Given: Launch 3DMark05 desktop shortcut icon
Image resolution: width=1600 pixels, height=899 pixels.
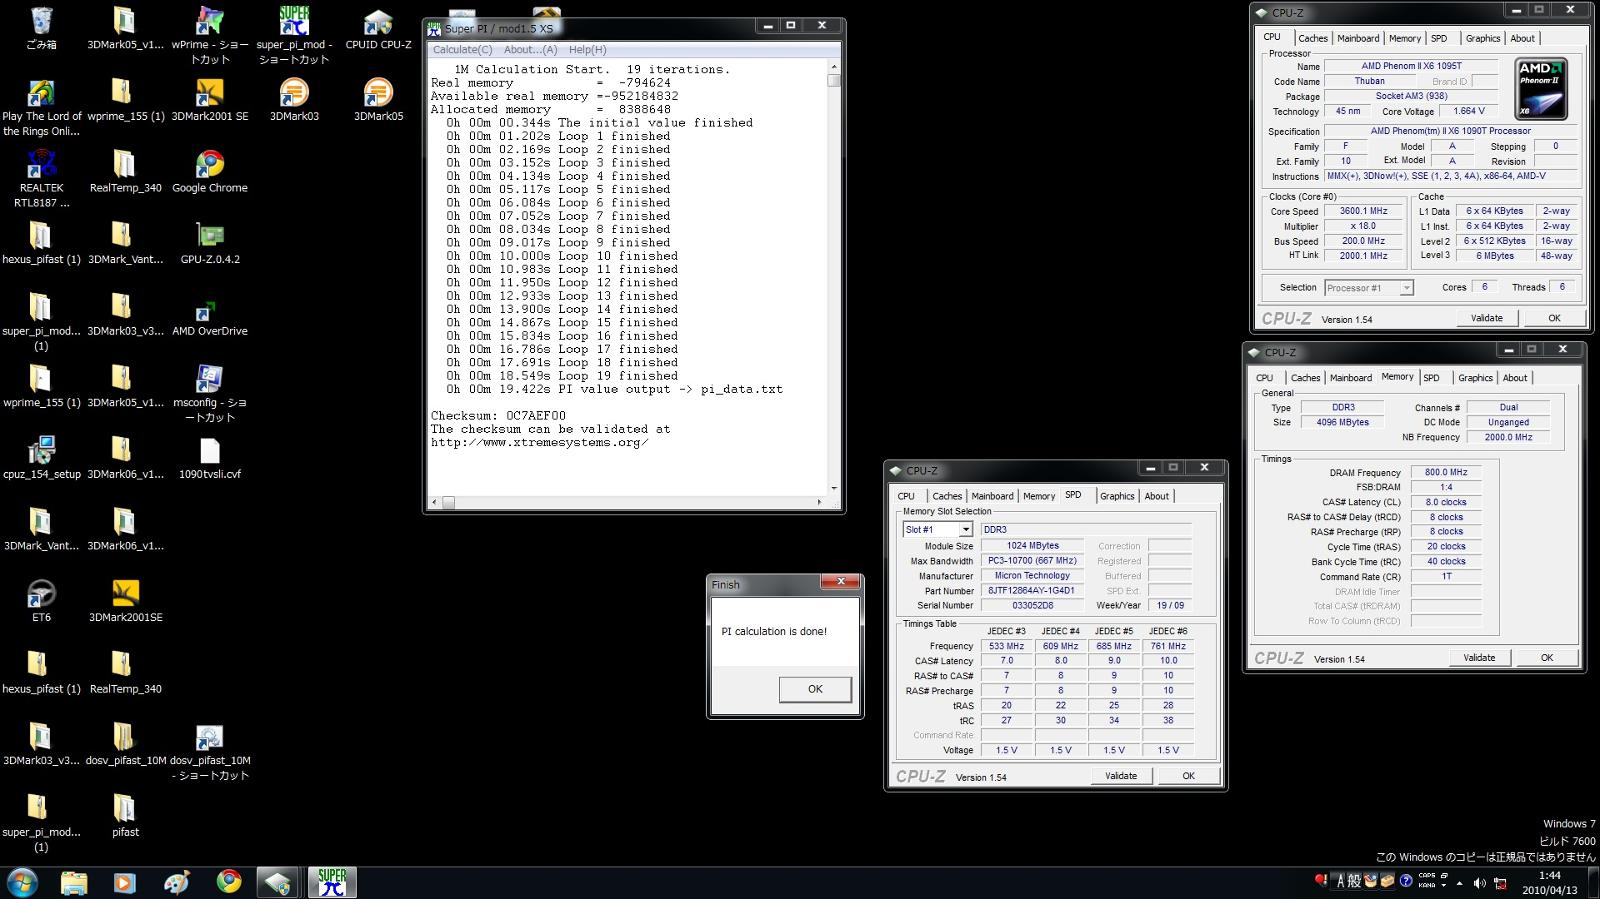Looking at the screenshot, I should (378, 100).
